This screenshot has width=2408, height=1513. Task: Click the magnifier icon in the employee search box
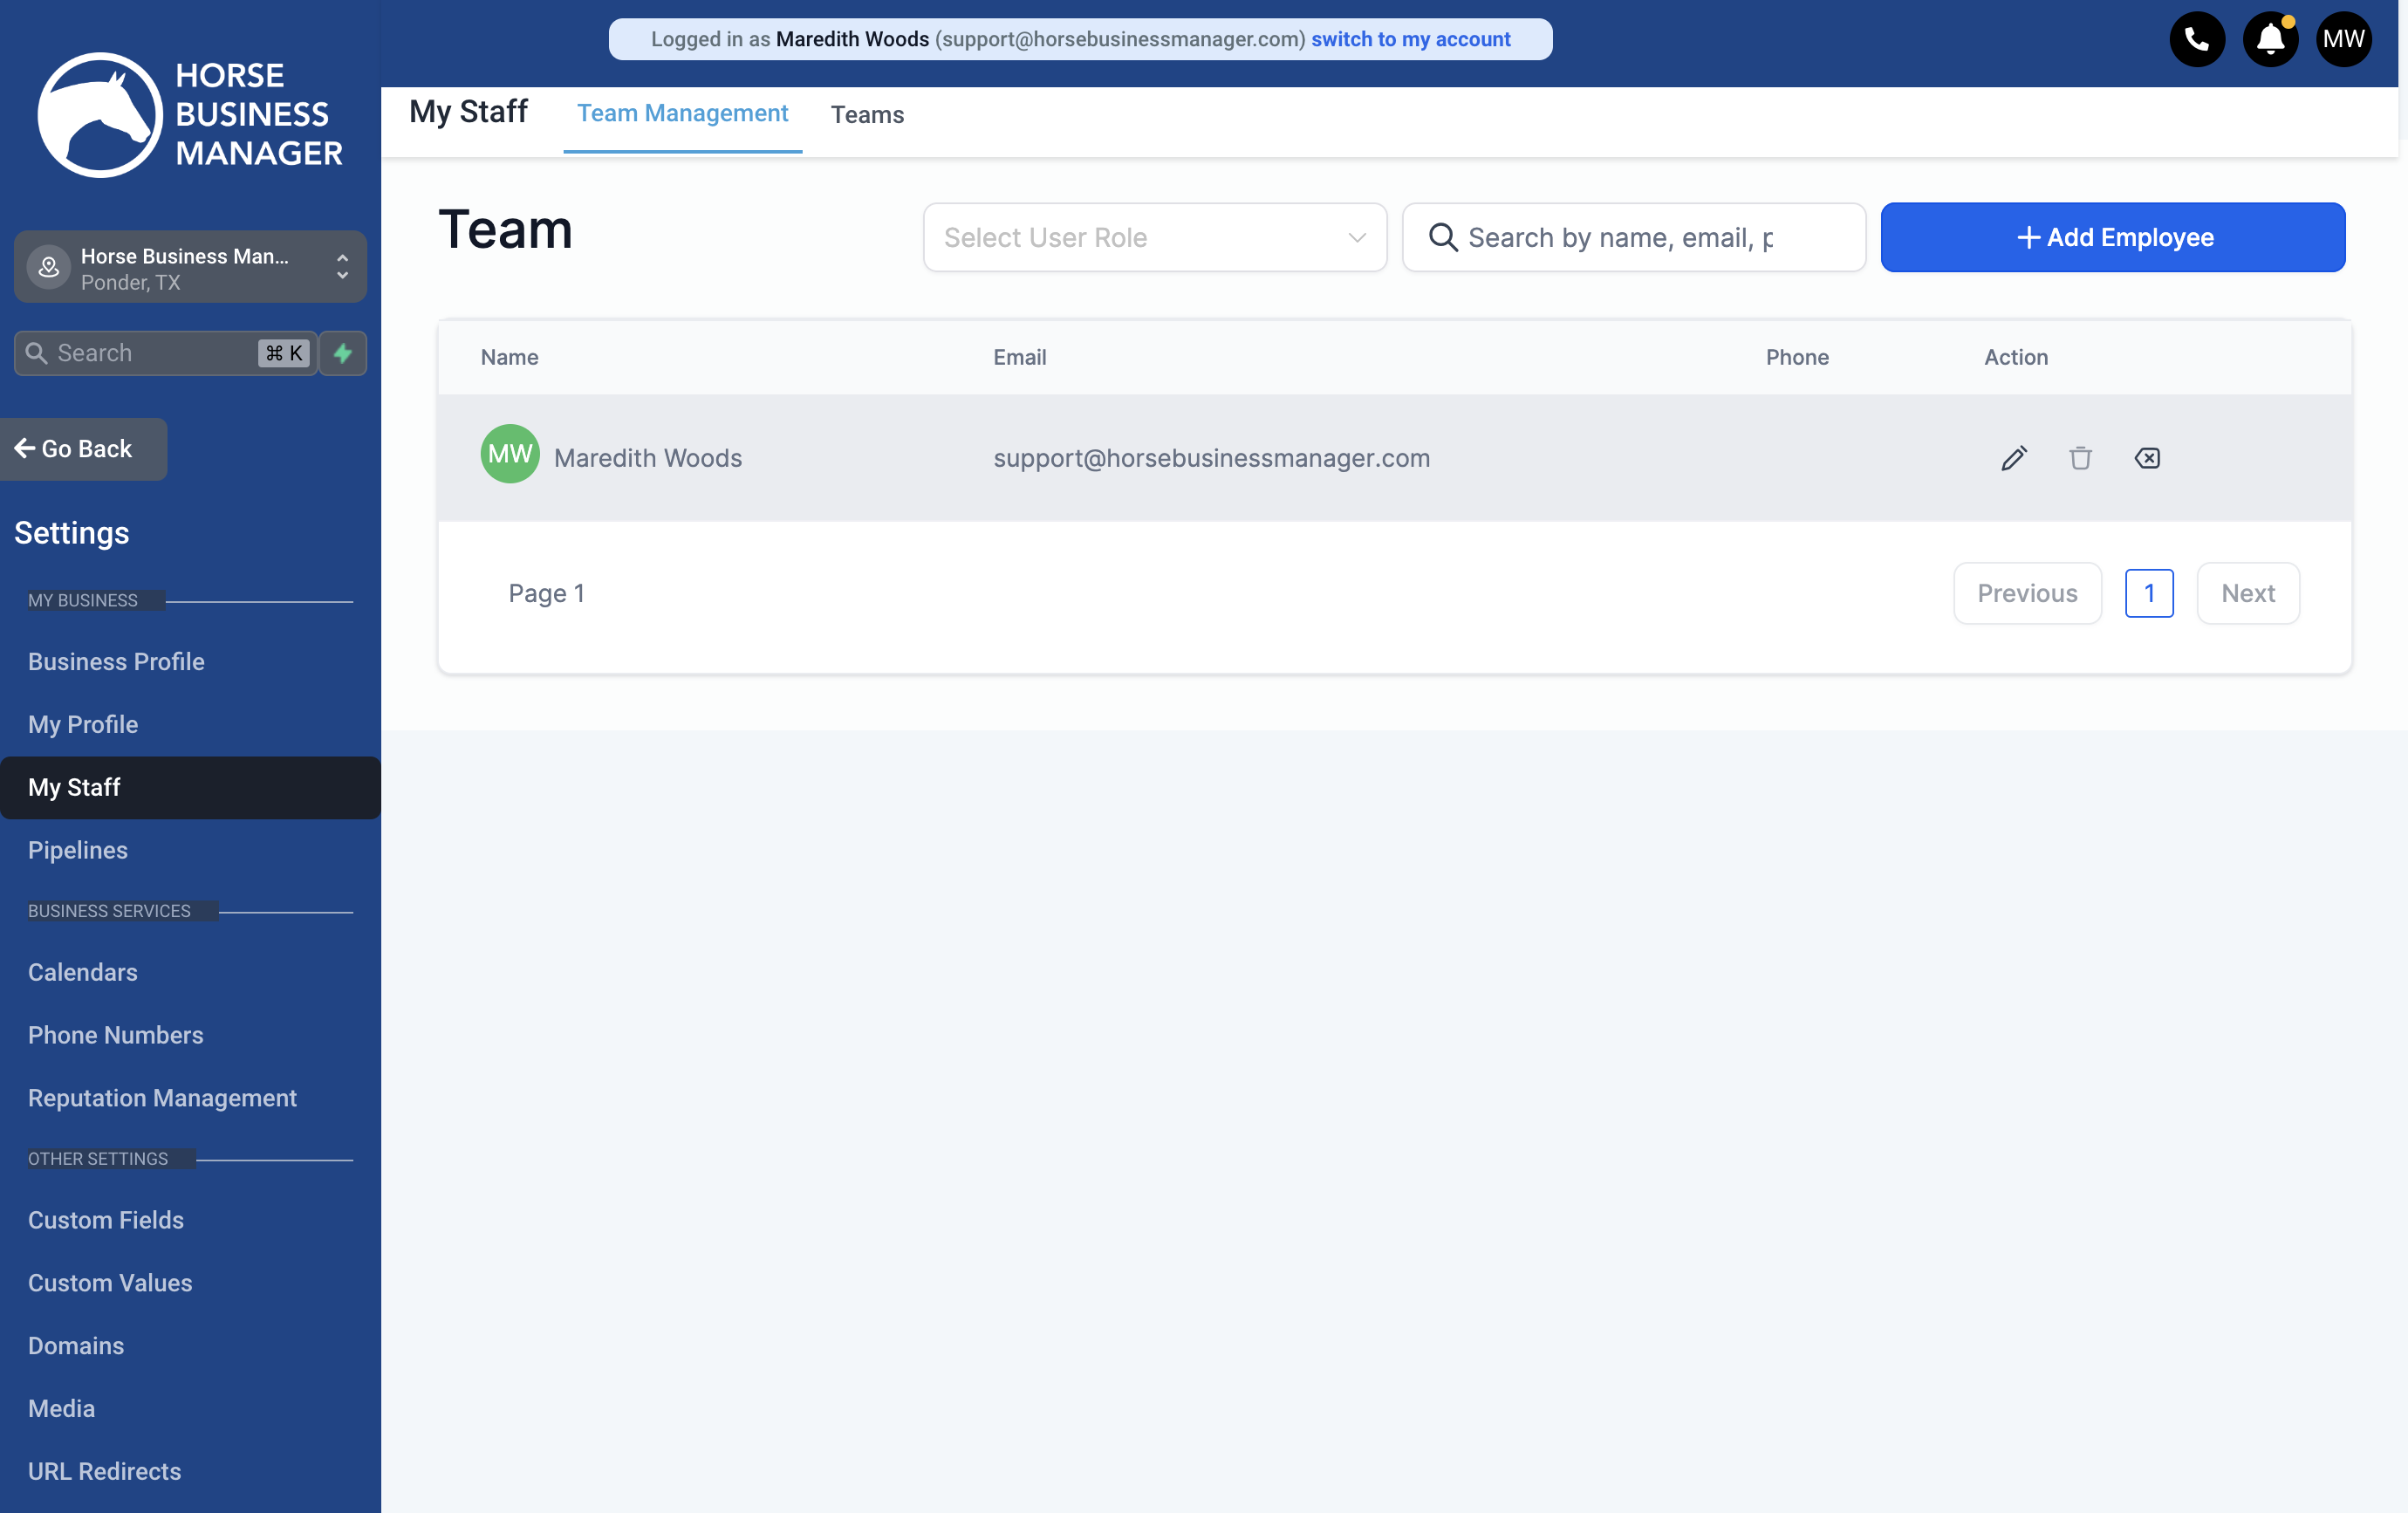(1442, 237)
